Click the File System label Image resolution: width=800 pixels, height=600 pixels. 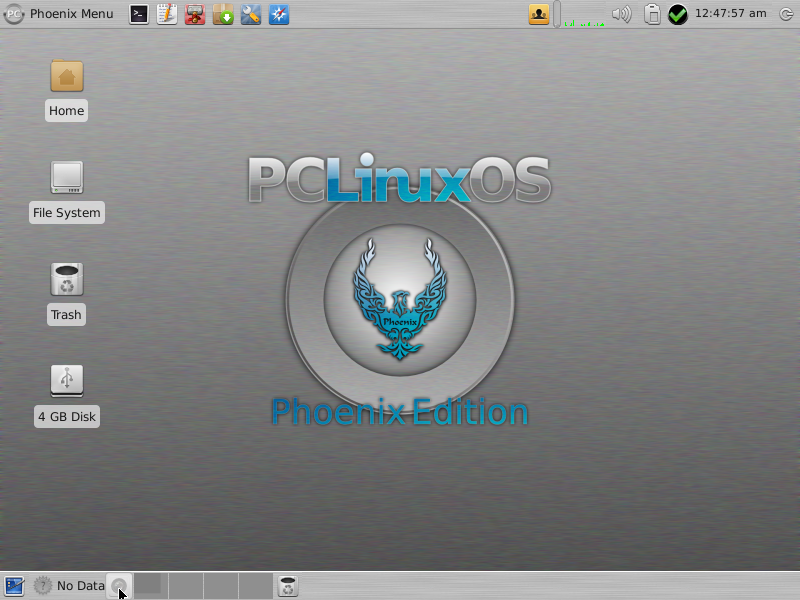click(67, 213)
